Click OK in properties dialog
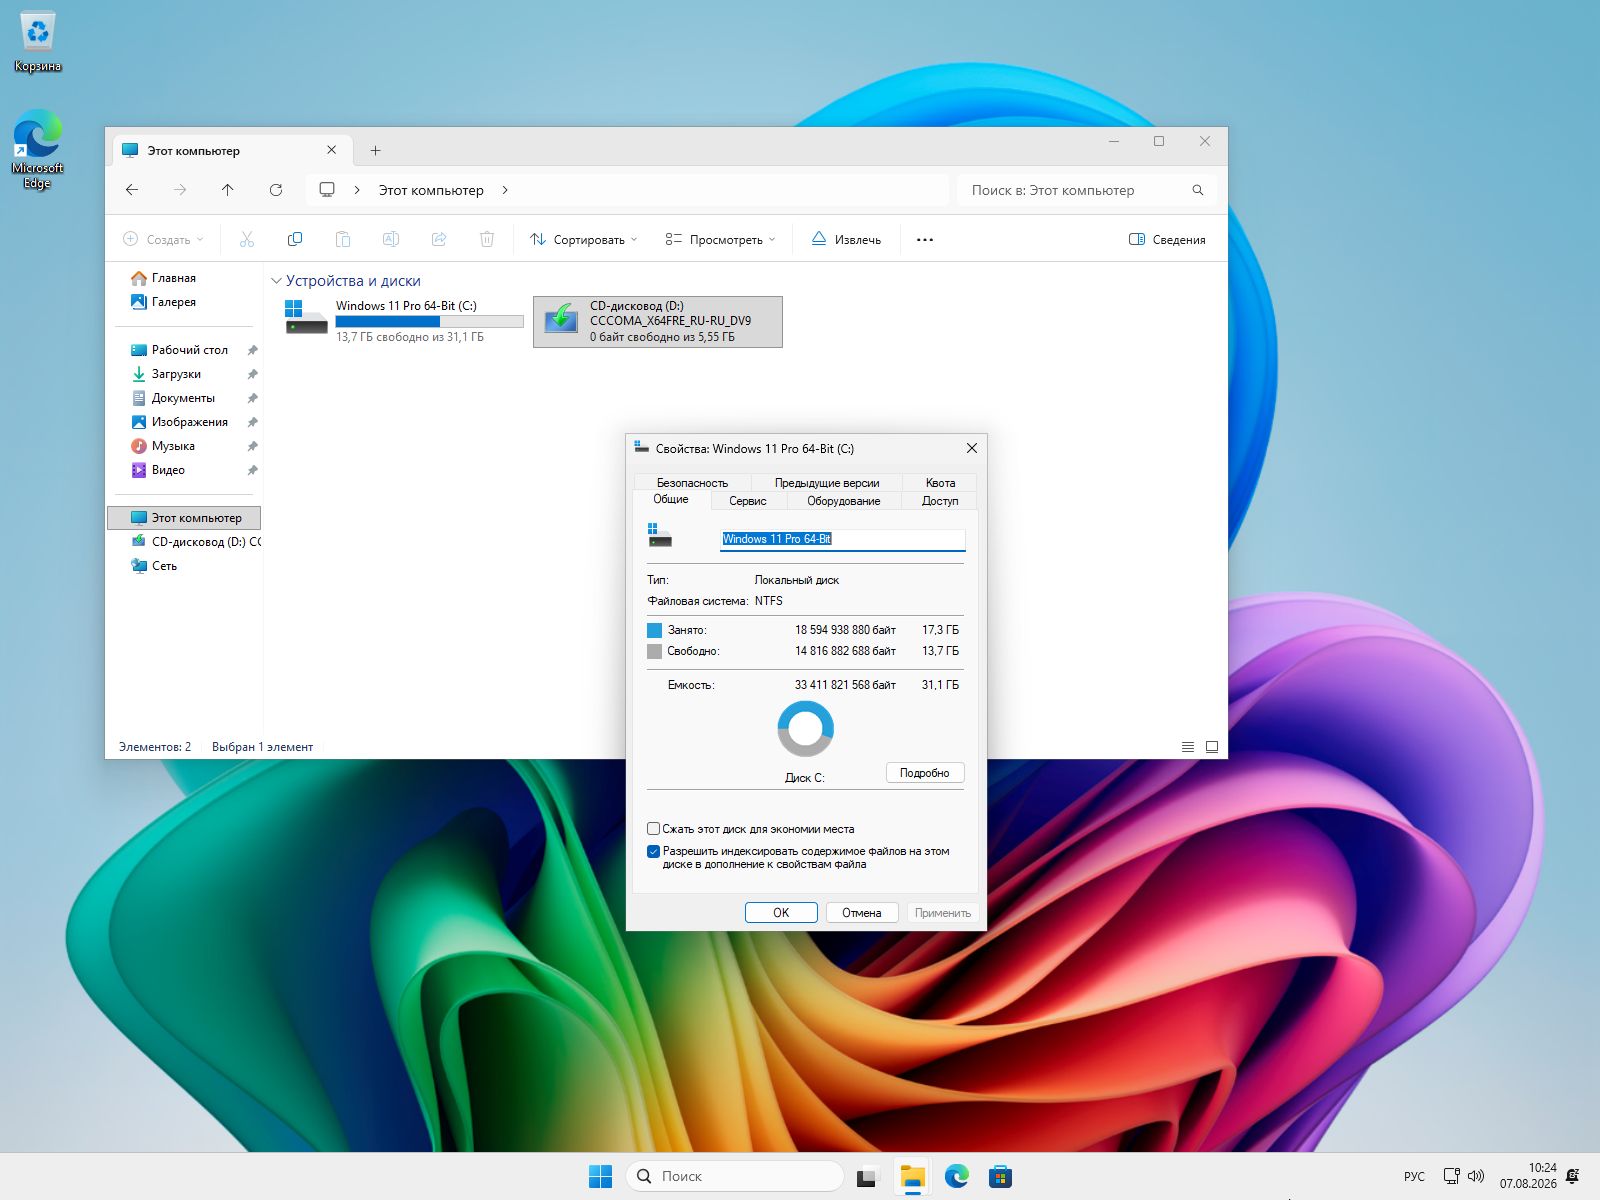The width and height of the screenshot is (1600, 1200). point(781,913)
